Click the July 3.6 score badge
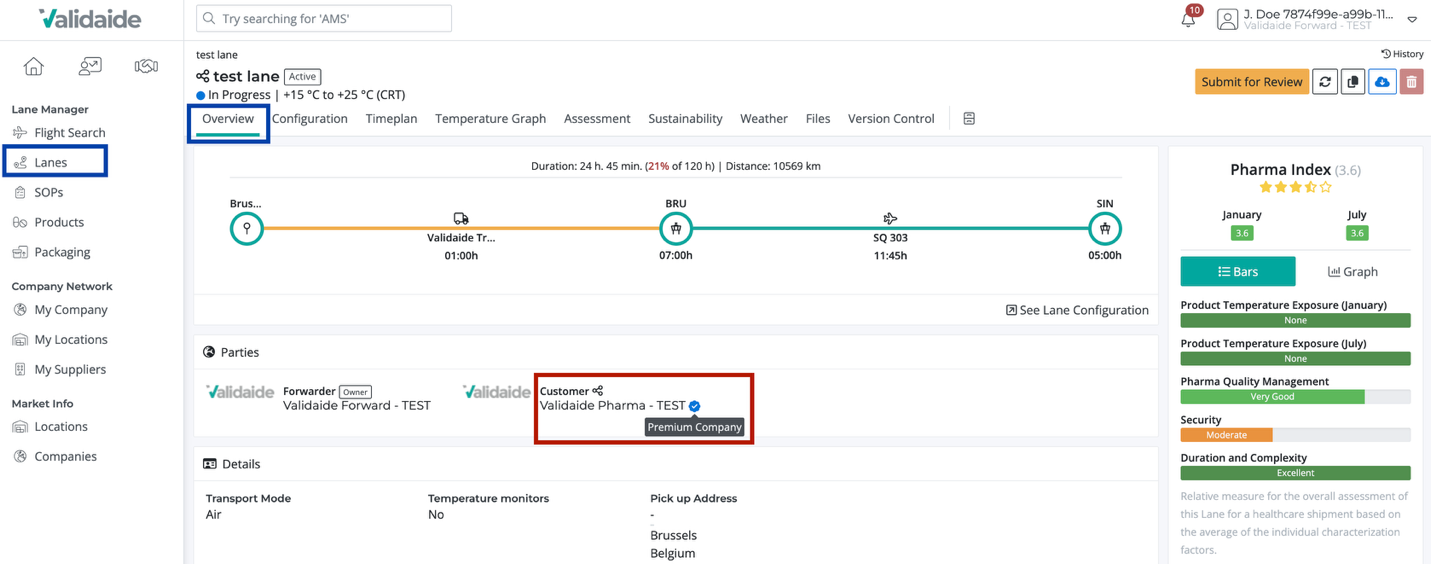The image size is (1431, 564). coord(1357,233)
